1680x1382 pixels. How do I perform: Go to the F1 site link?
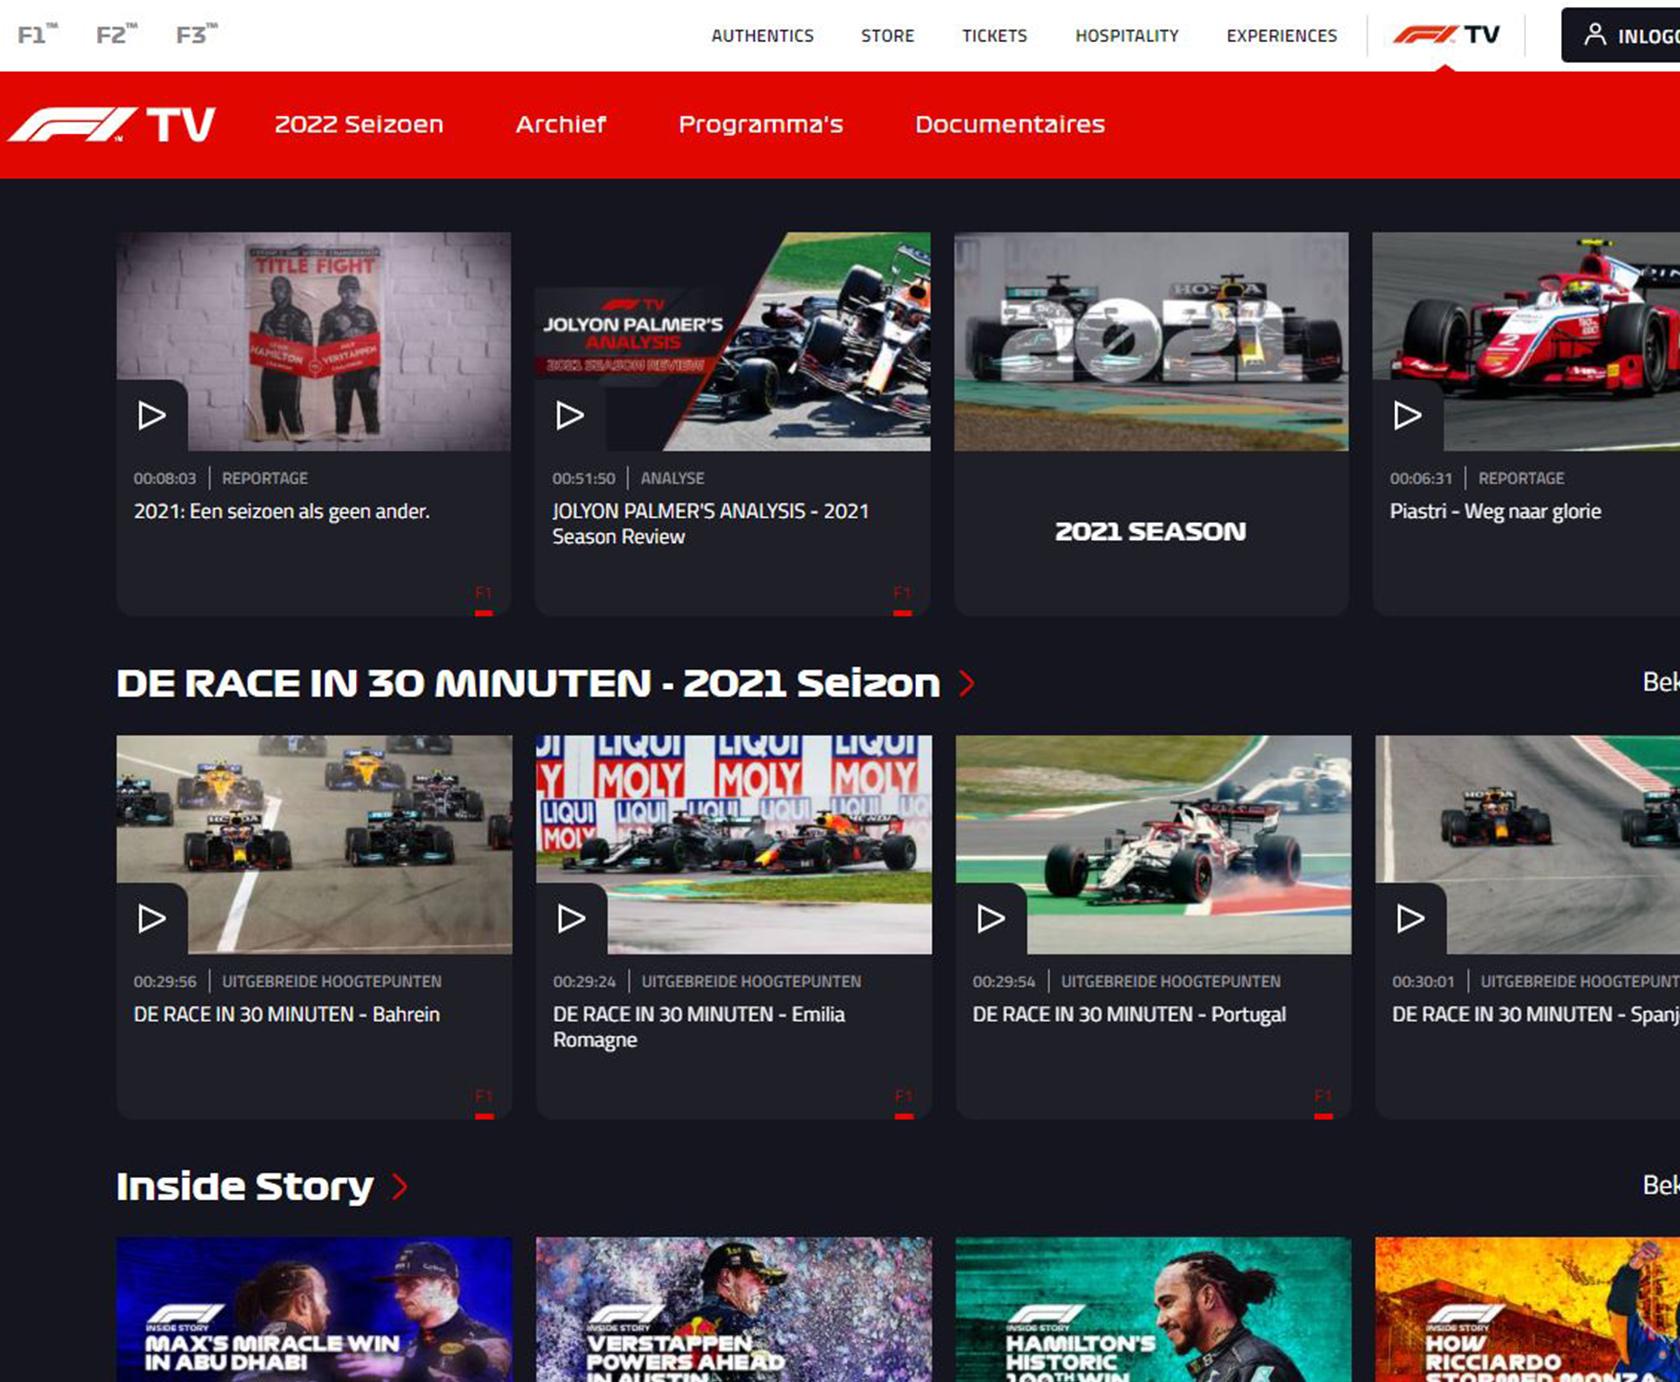click(37, 35)
